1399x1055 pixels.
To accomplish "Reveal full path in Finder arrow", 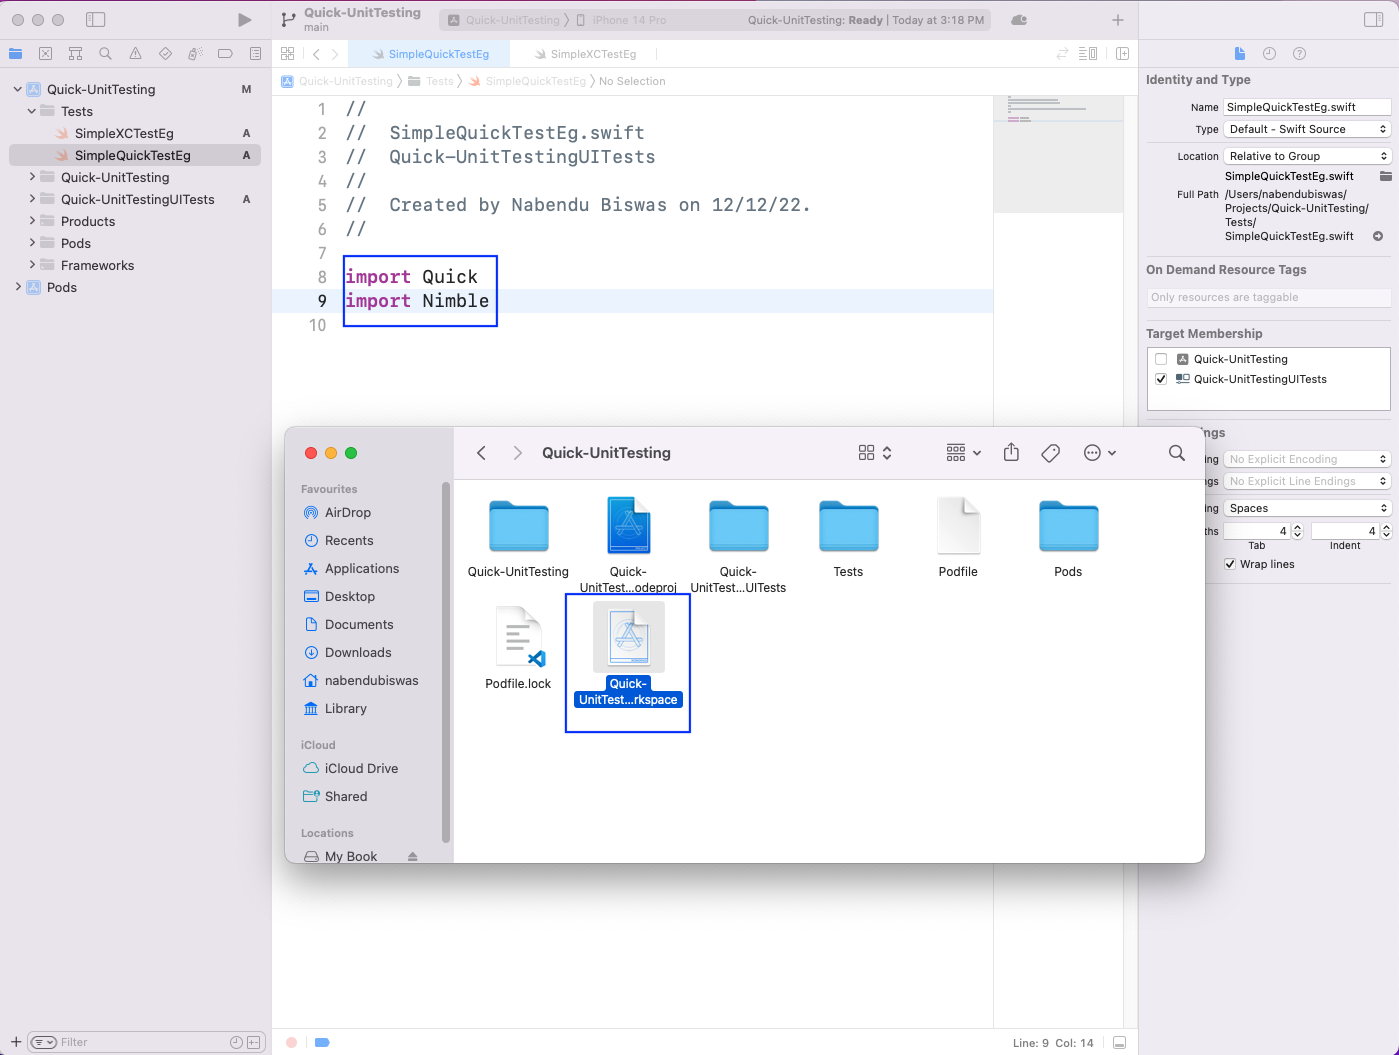I will [x=1378, y=236].
